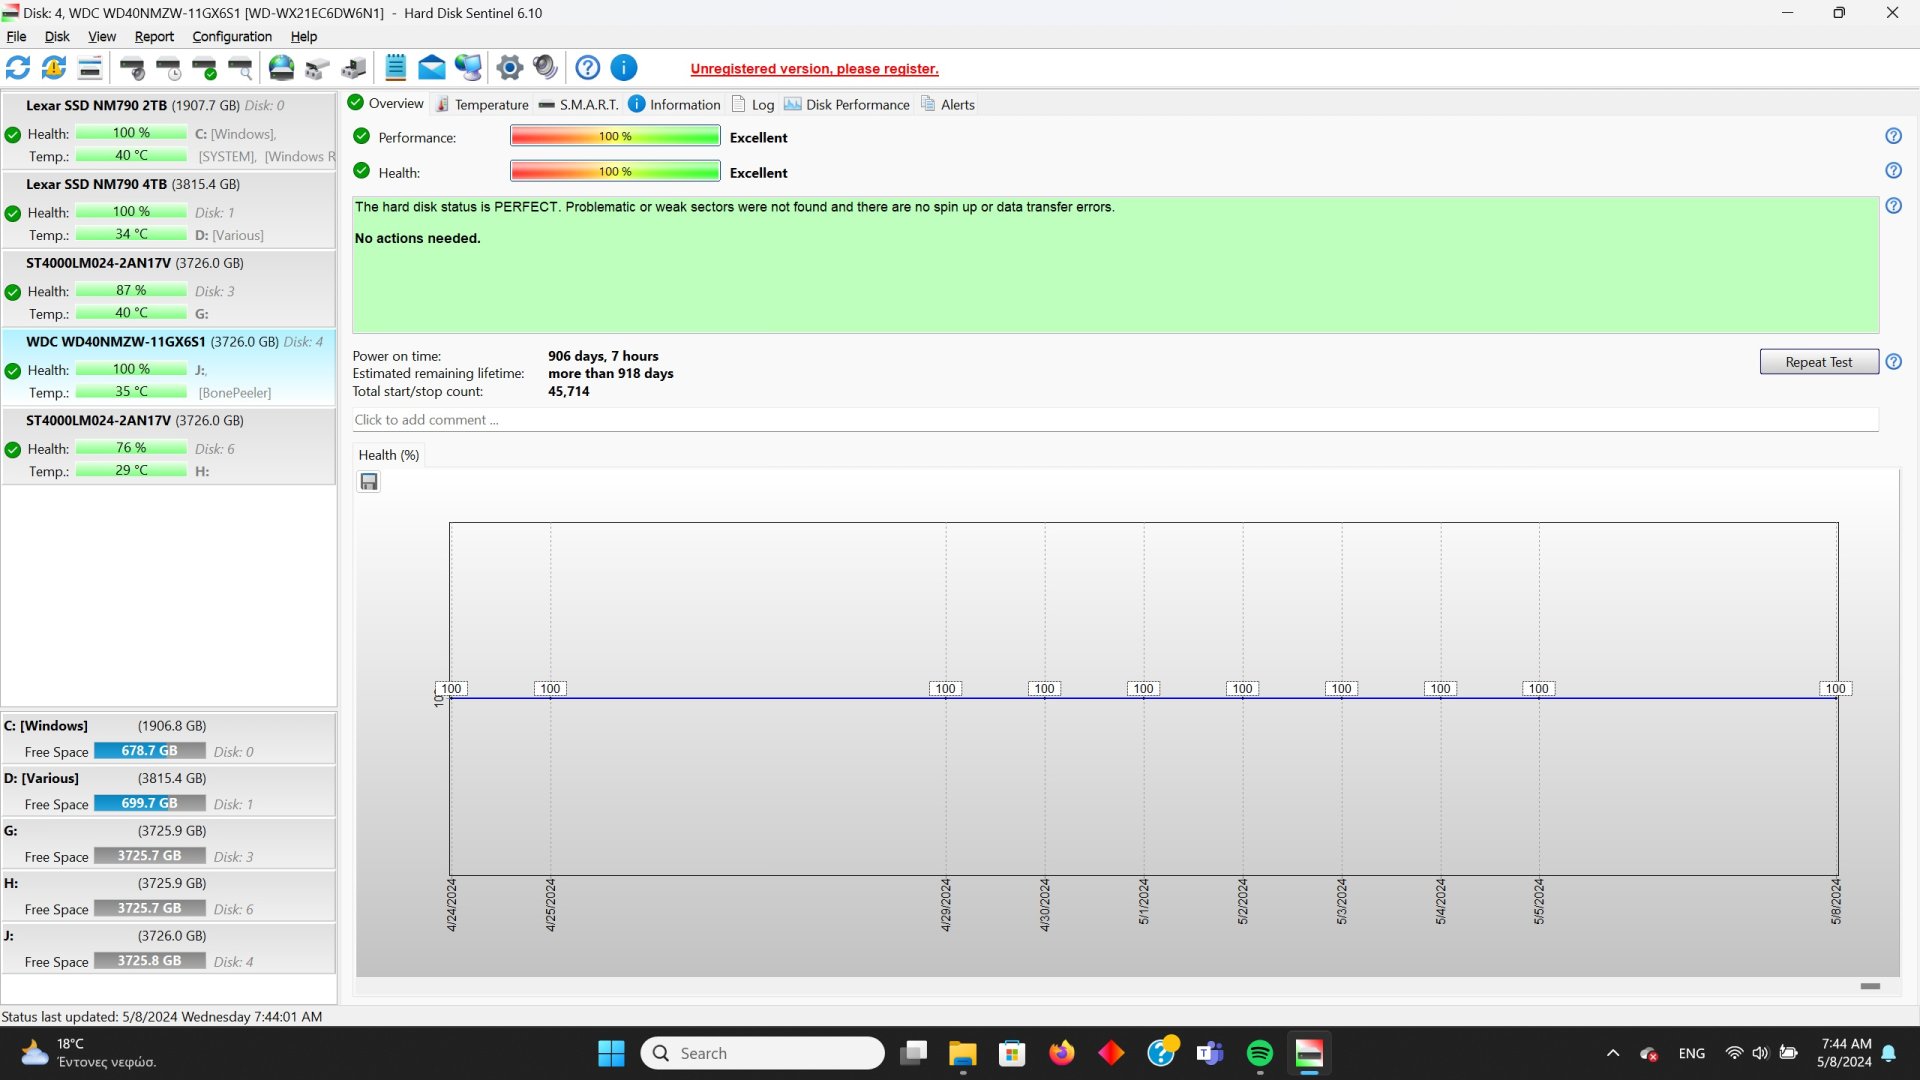Click the gray disk backup toolbar icon
The width and height of the screenshot is (1920, 1080).
(318, 68)
